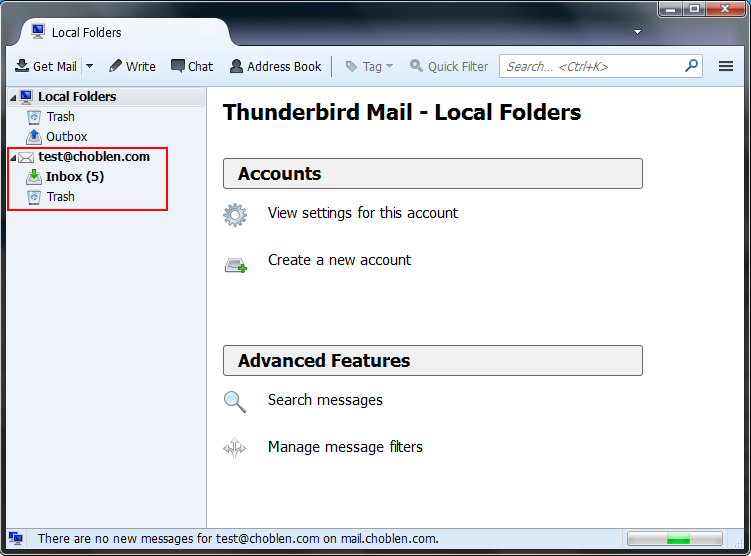The image size is (751, 556).
Task: Click Create a new account link
Action: (x=339, y=260)
